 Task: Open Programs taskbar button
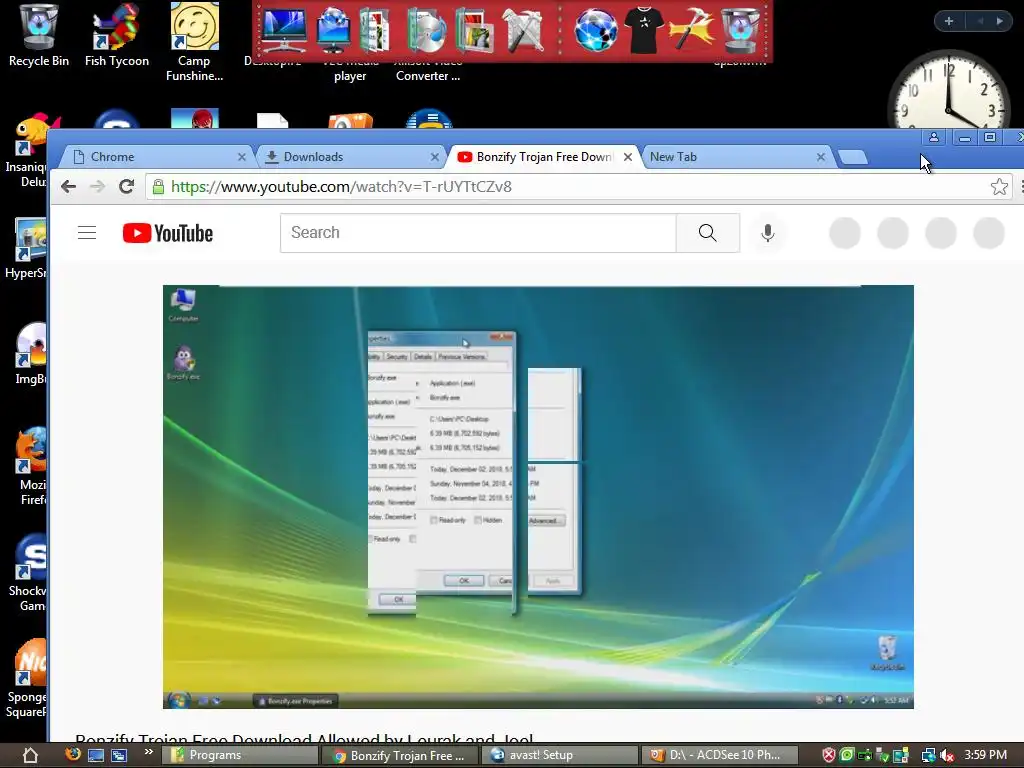click(242, 755)
